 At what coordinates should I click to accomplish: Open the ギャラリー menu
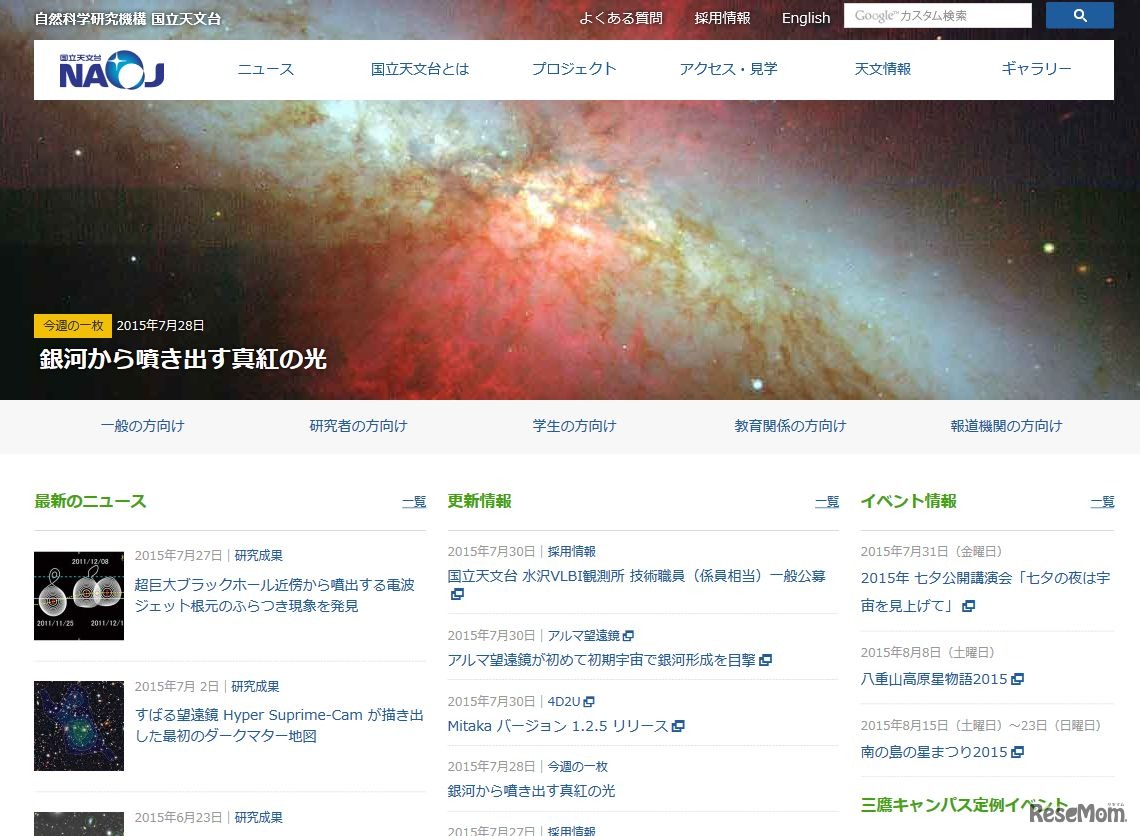(1036, 69)
